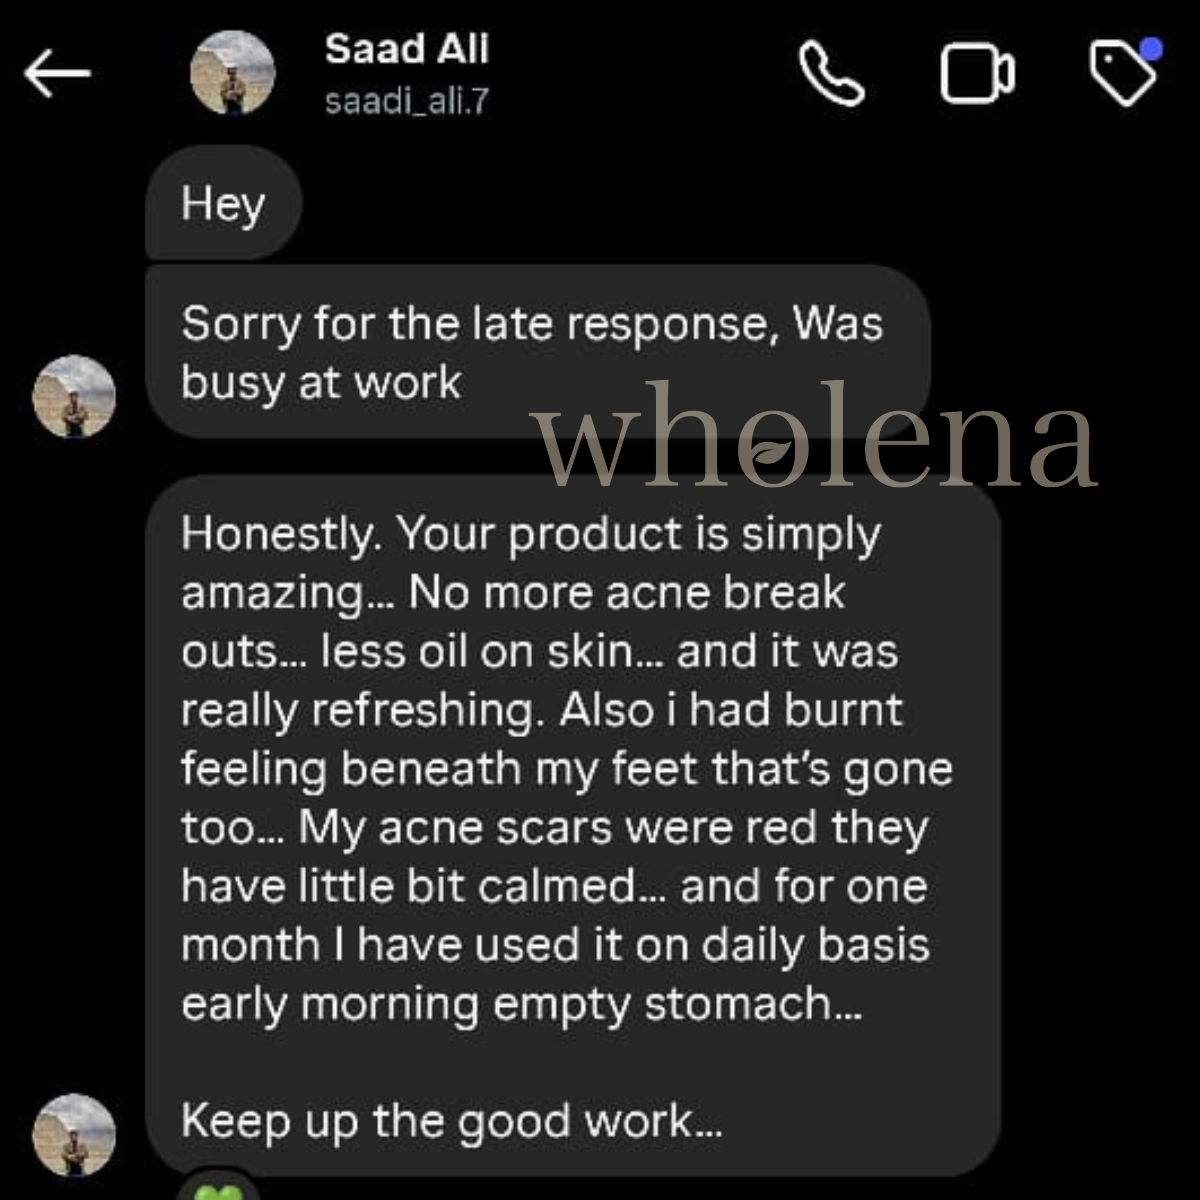Click the text early morning empty stomach
The image size is (1200, 1200).
[520, 1005]
